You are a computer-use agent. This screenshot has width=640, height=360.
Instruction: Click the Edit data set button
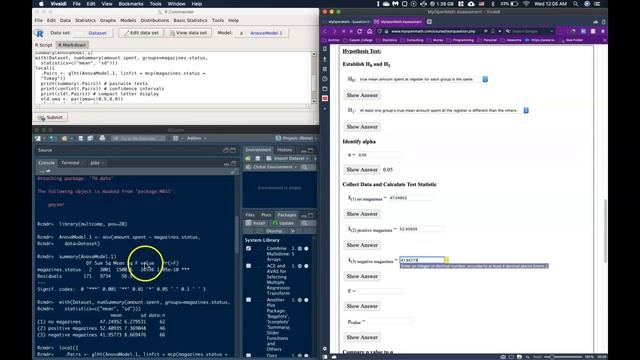pos(141,33)
